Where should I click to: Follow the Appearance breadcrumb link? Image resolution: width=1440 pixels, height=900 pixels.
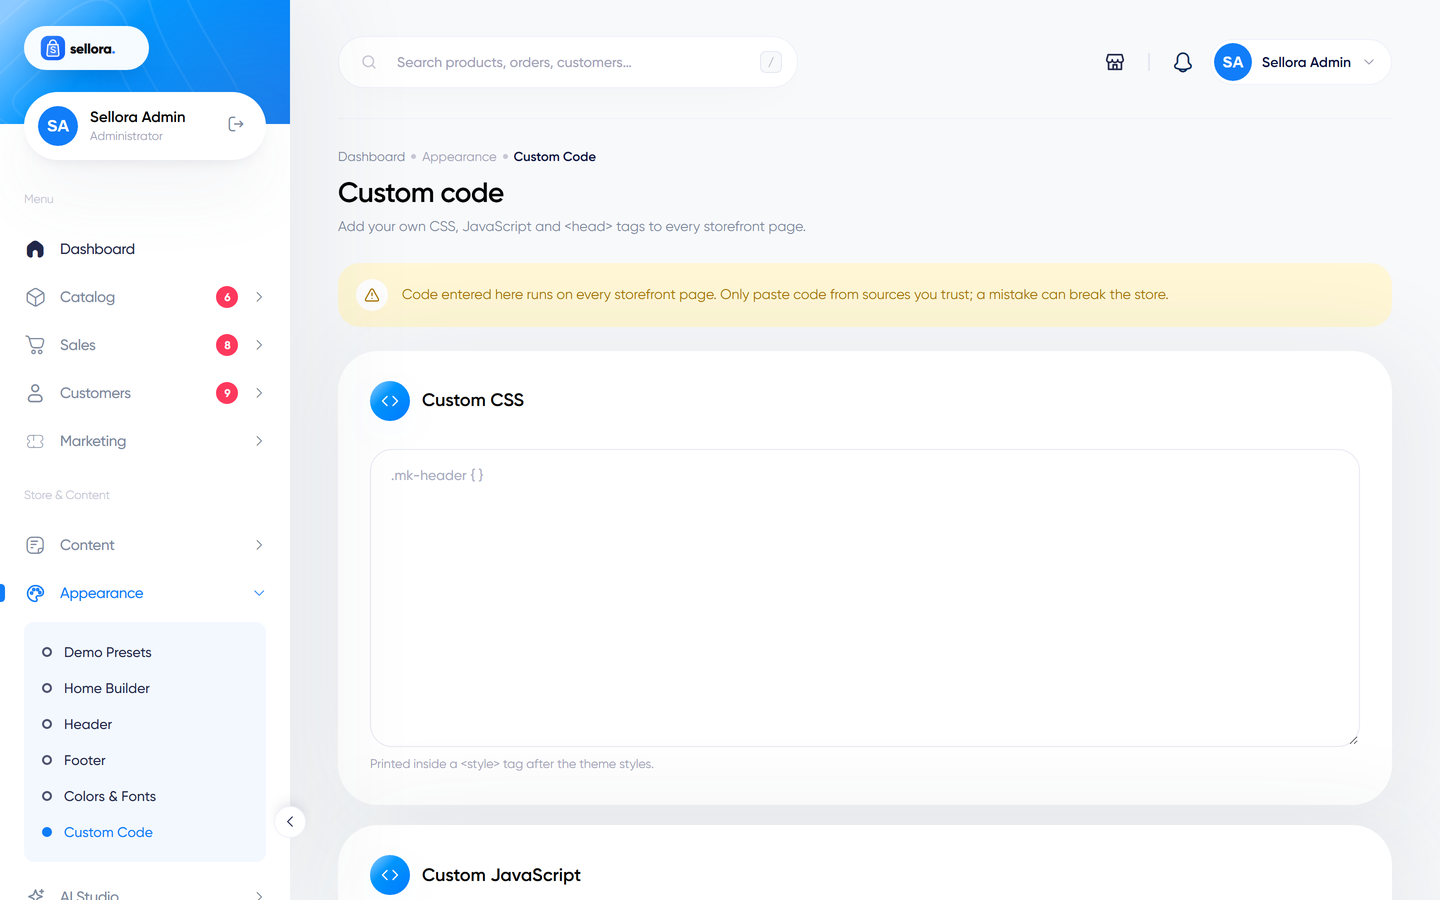[x=459, y=157]
